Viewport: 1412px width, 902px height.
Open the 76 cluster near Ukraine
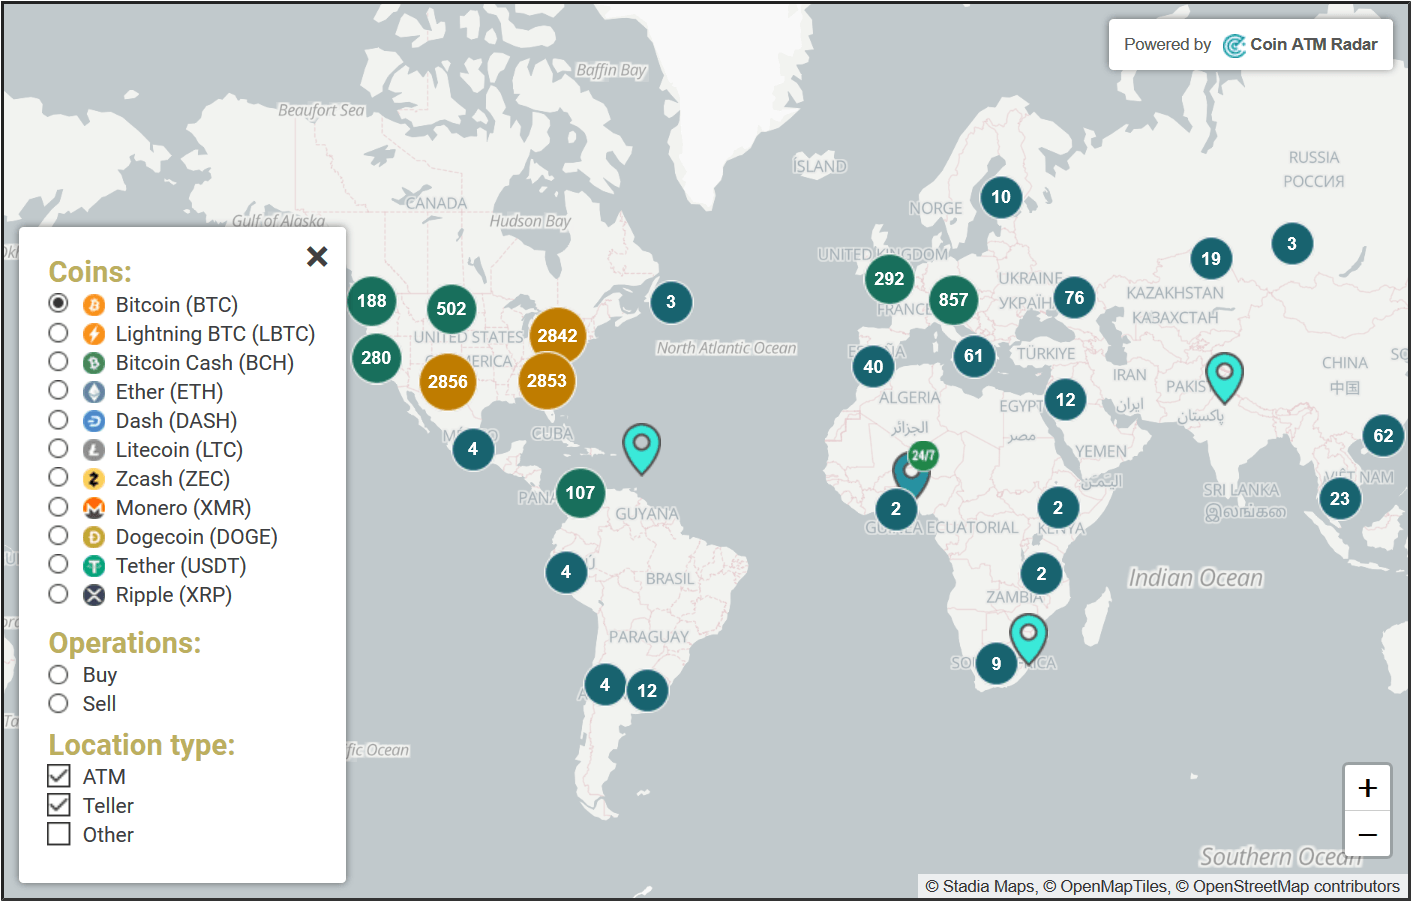click(x=1074, y=297)
